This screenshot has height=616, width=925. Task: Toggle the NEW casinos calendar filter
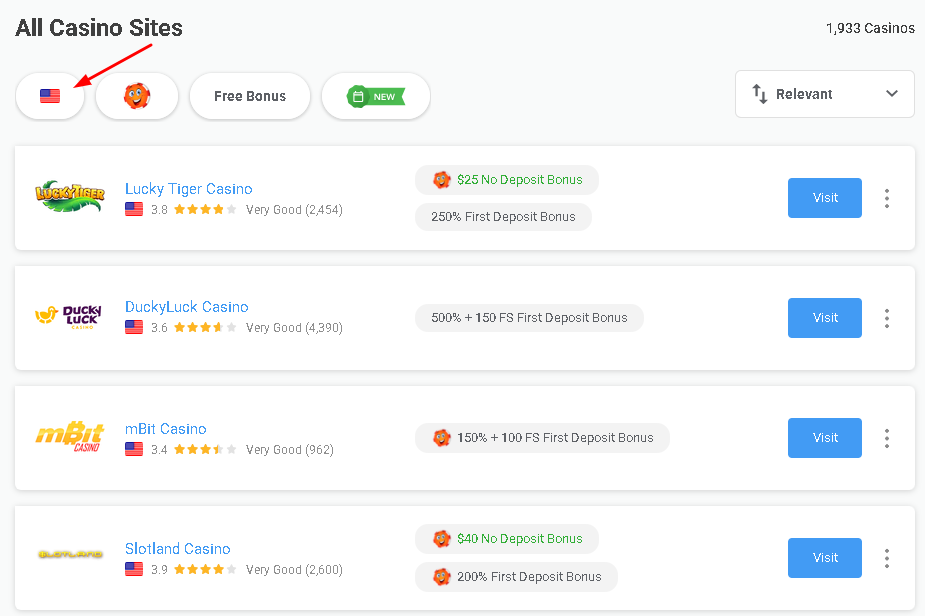(x=376, y=96)
